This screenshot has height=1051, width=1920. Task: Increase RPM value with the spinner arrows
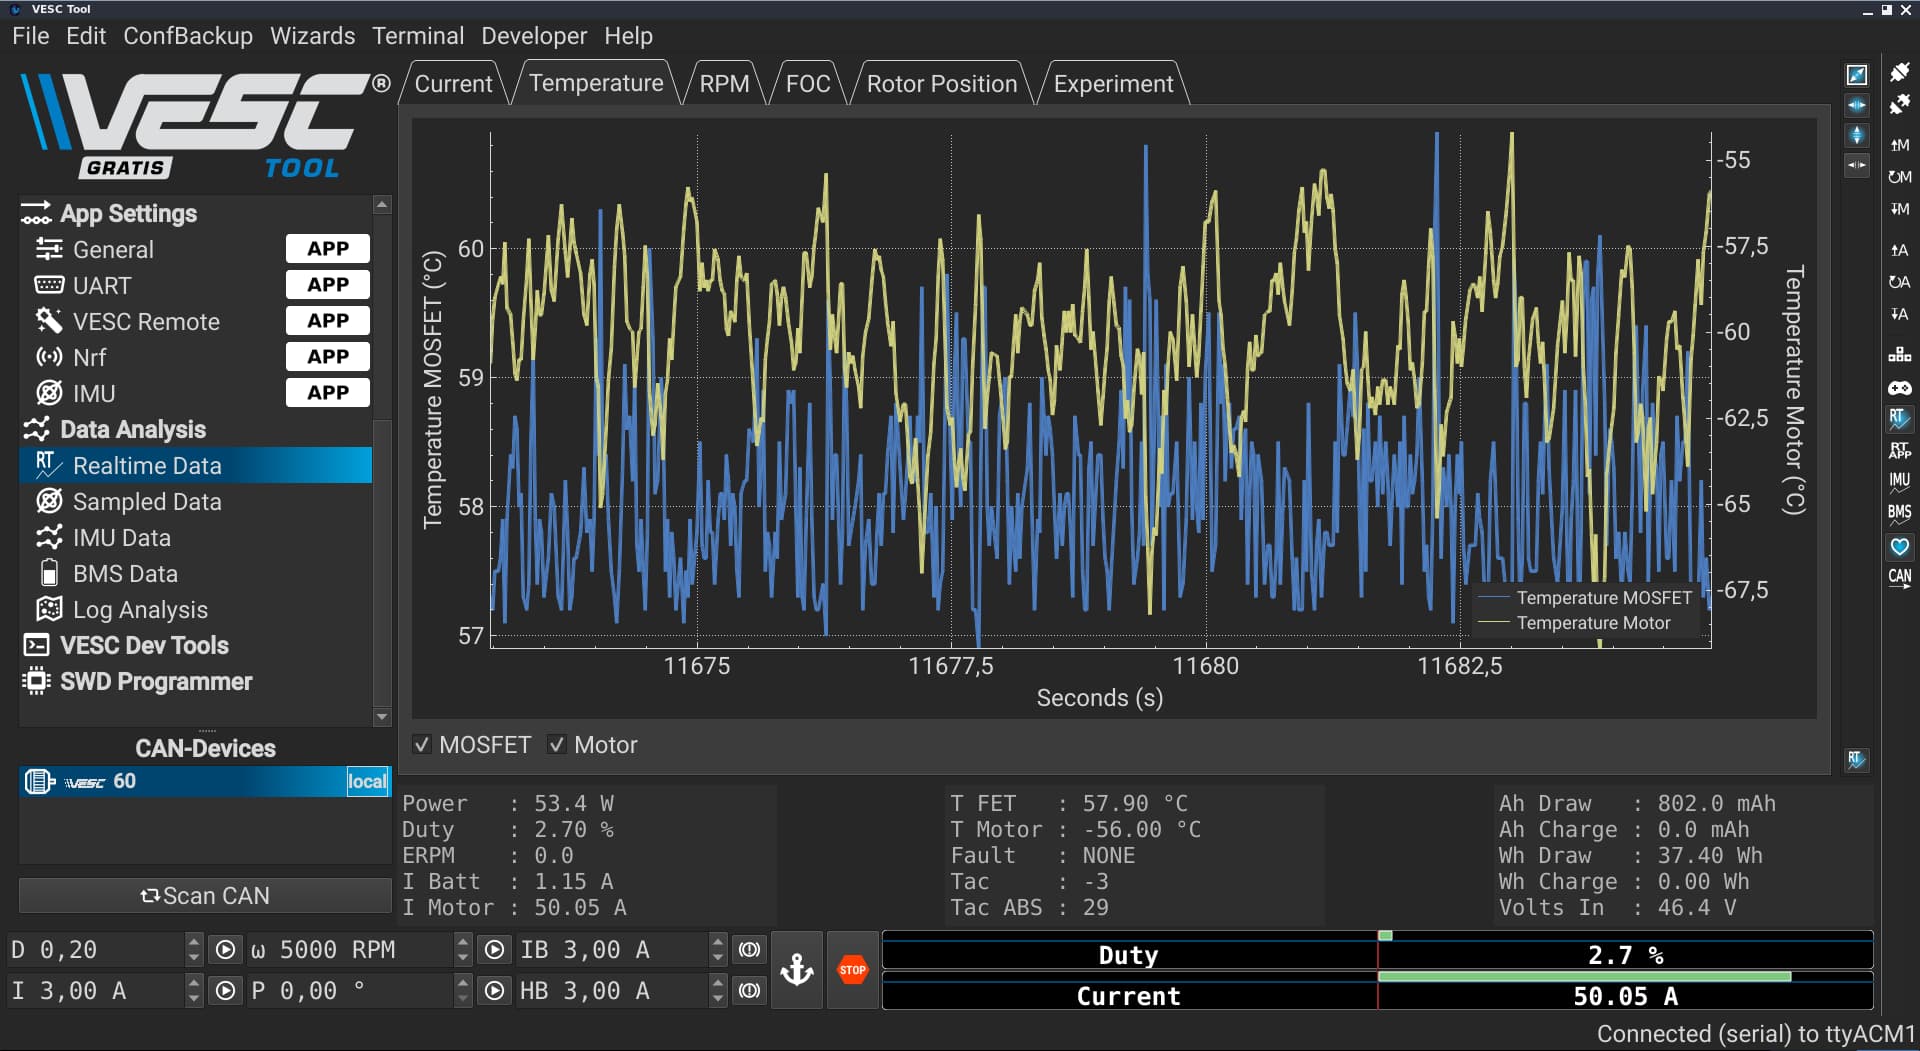[462, 942]
